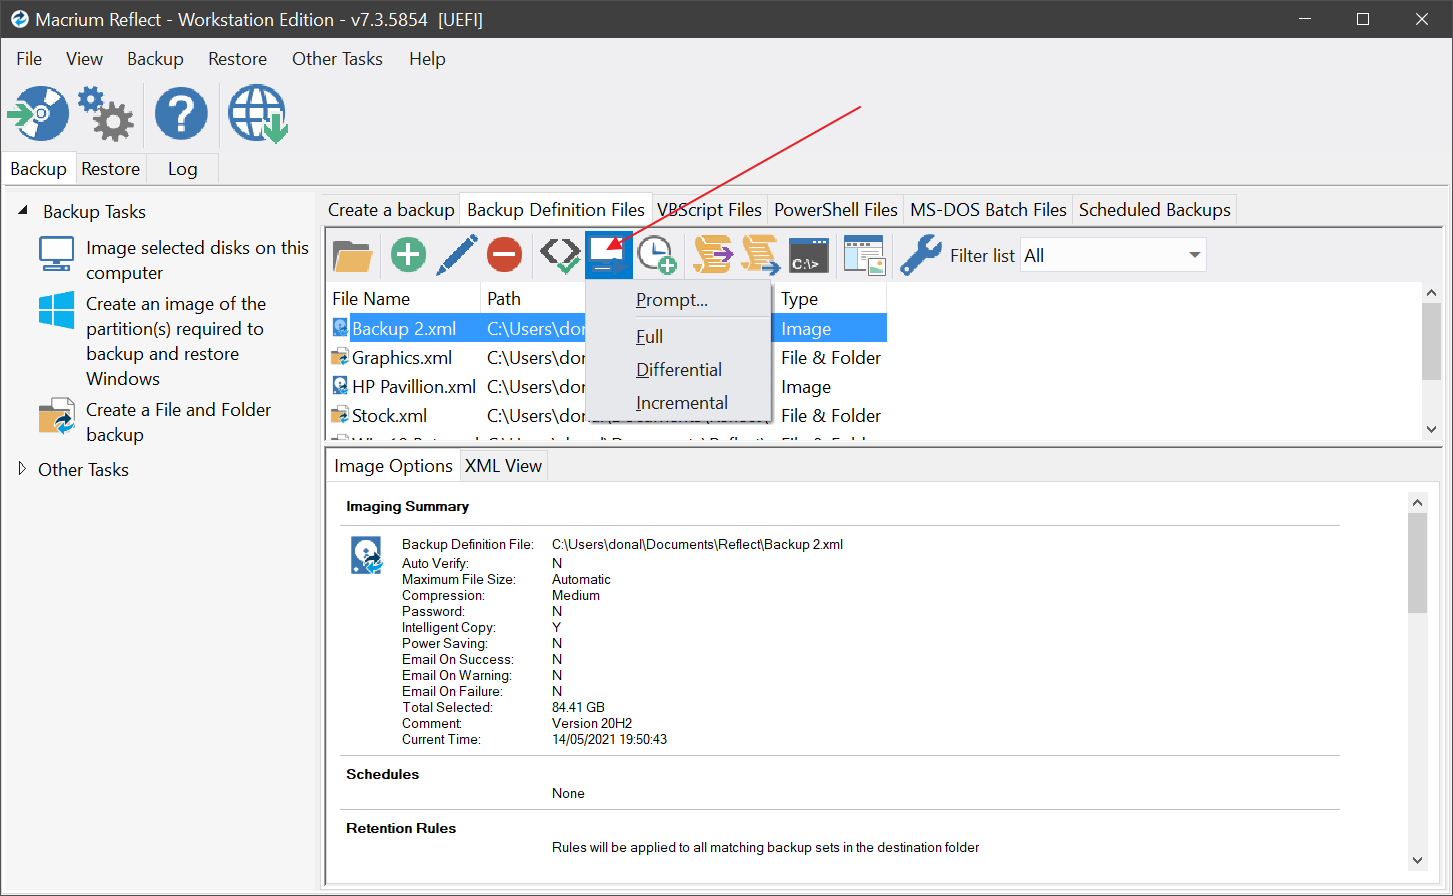Click summary pane scrollbar down arrow
Image resolution: width=1453 pixels, height=896 pixels.
1417,860
